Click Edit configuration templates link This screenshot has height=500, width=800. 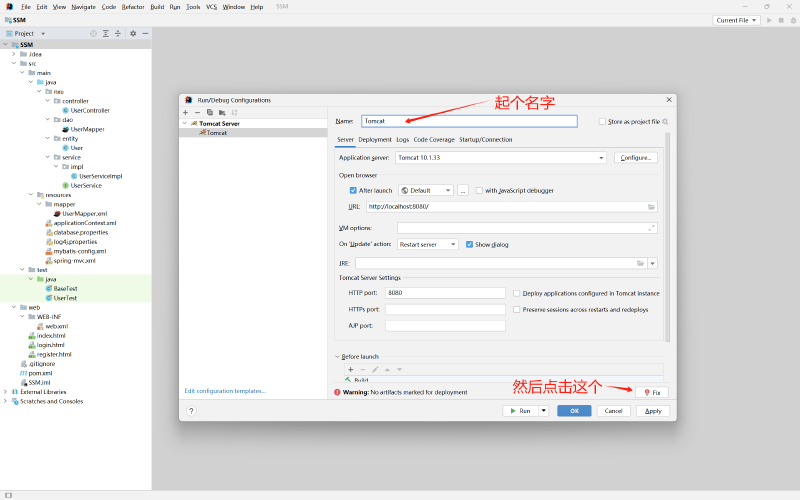tap(225, 391)
